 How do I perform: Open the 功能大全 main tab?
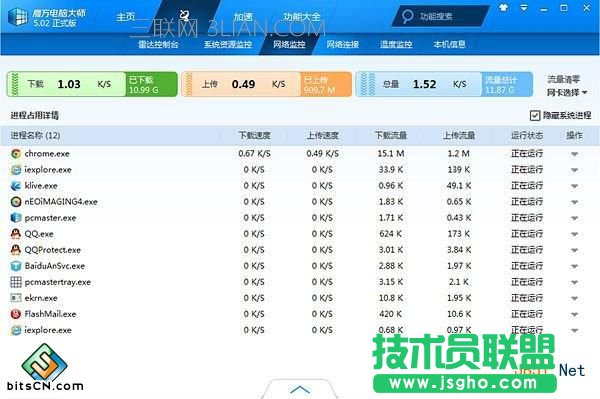coord(302,17)
